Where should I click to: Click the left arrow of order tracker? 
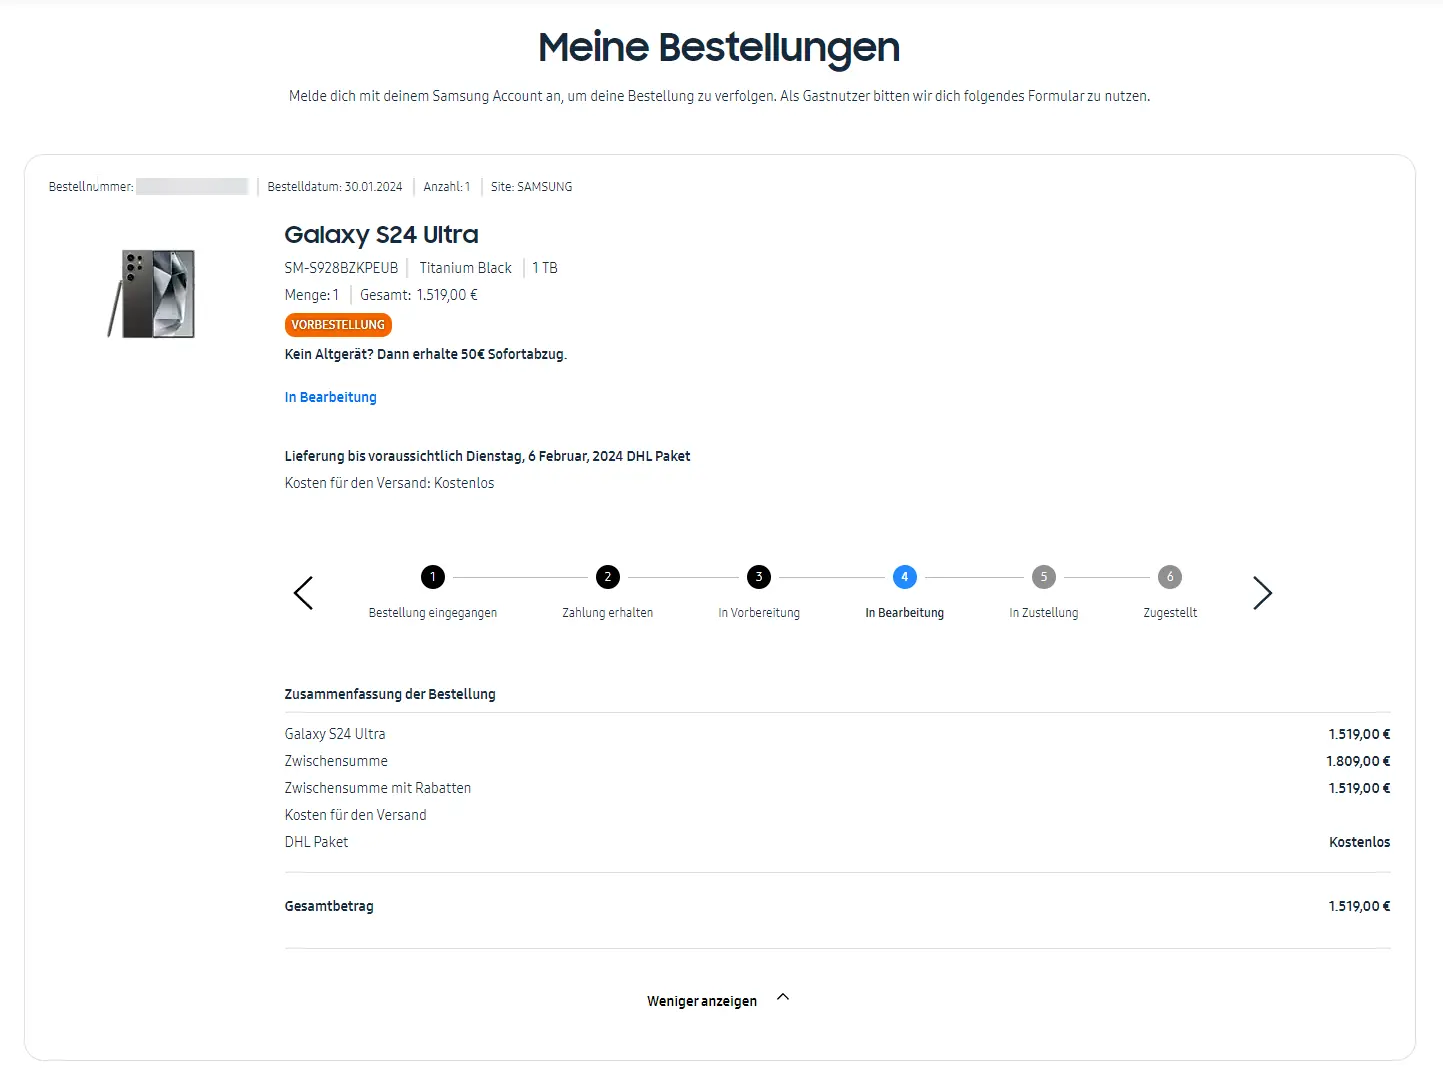pyautogui.click(x=303, y=593)
